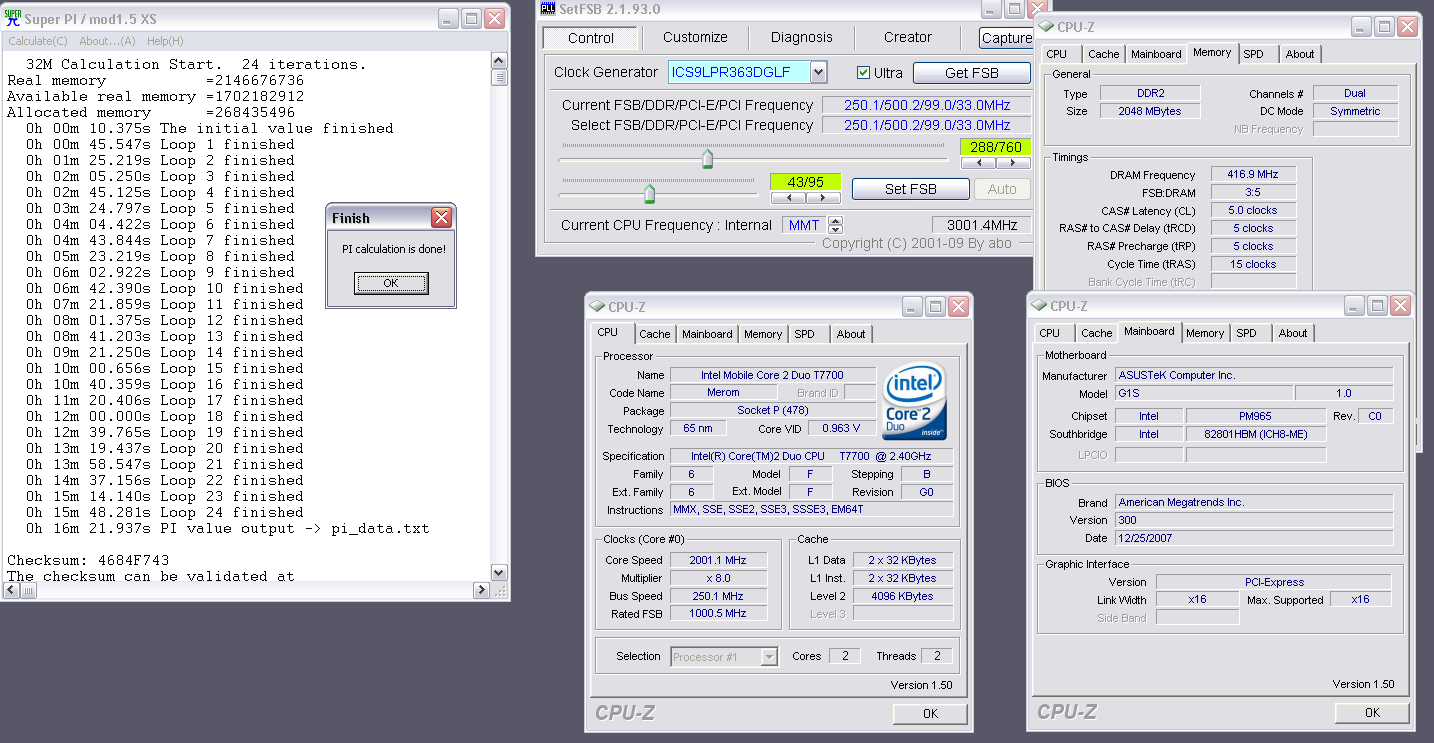This screenshot has width=1434, height=743.
Task: Open the About...(A) menu
Action: point(107,41)
